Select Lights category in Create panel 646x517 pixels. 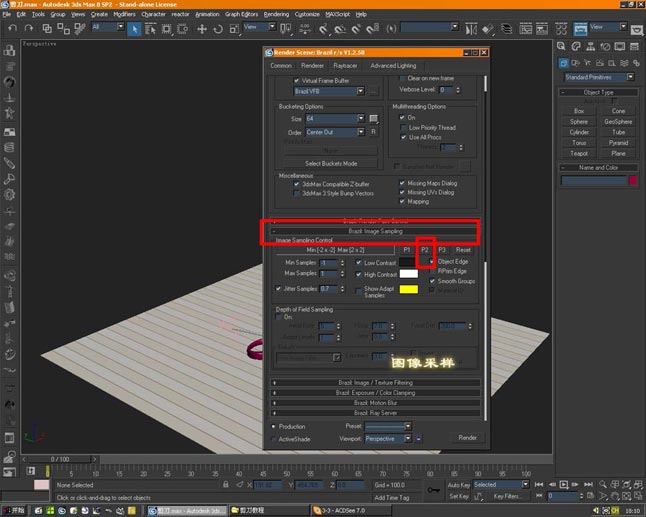[587, 63]
